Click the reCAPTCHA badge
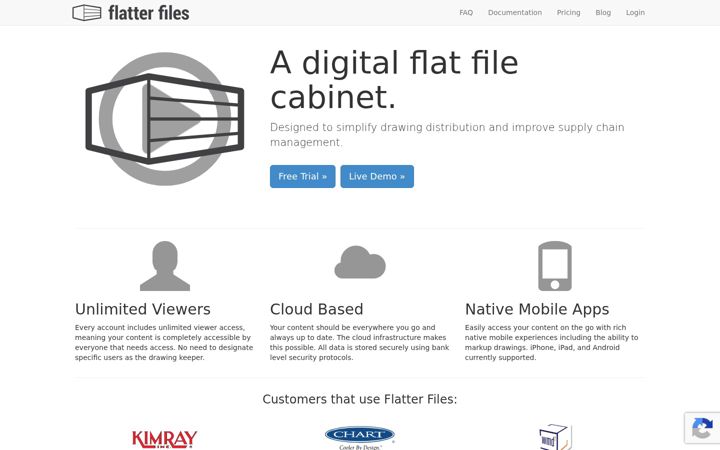Viewport: 720px width, 450px height. 702,428
